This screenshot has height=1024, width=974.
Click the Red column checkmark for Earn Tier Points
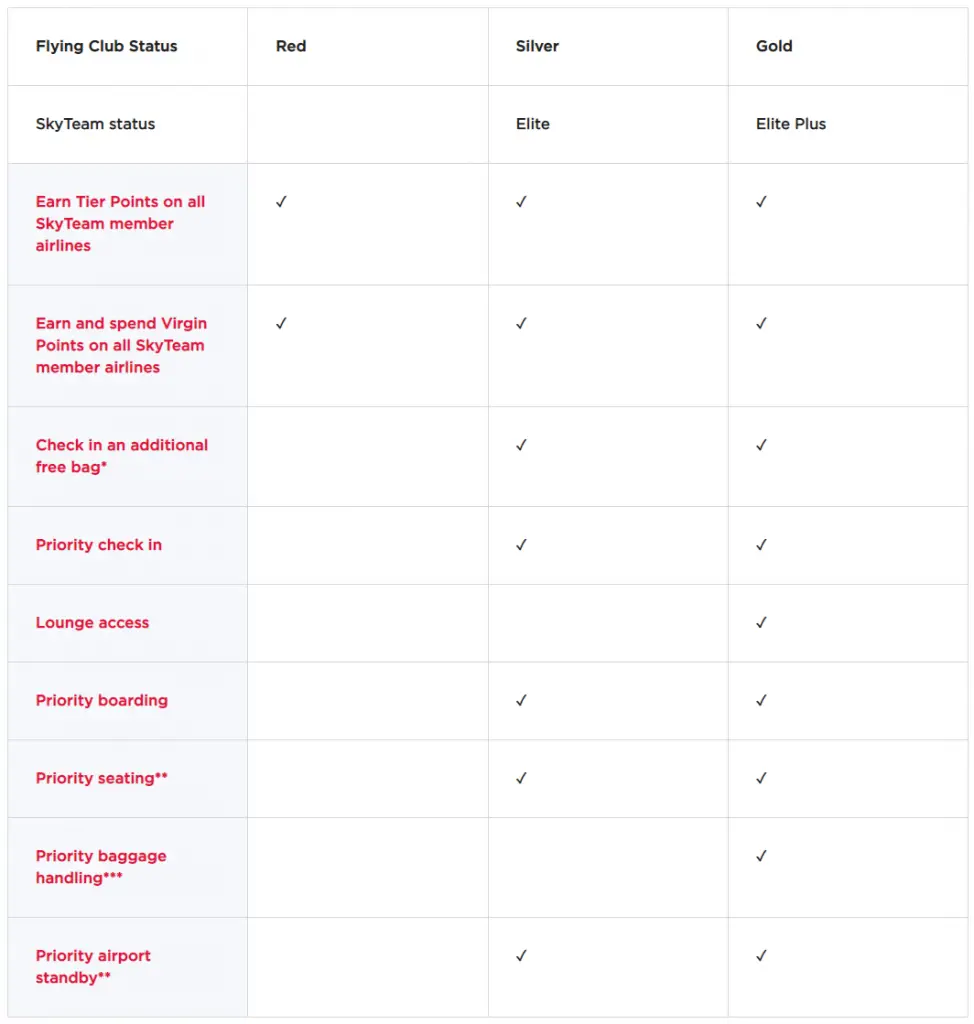point(282,202)
